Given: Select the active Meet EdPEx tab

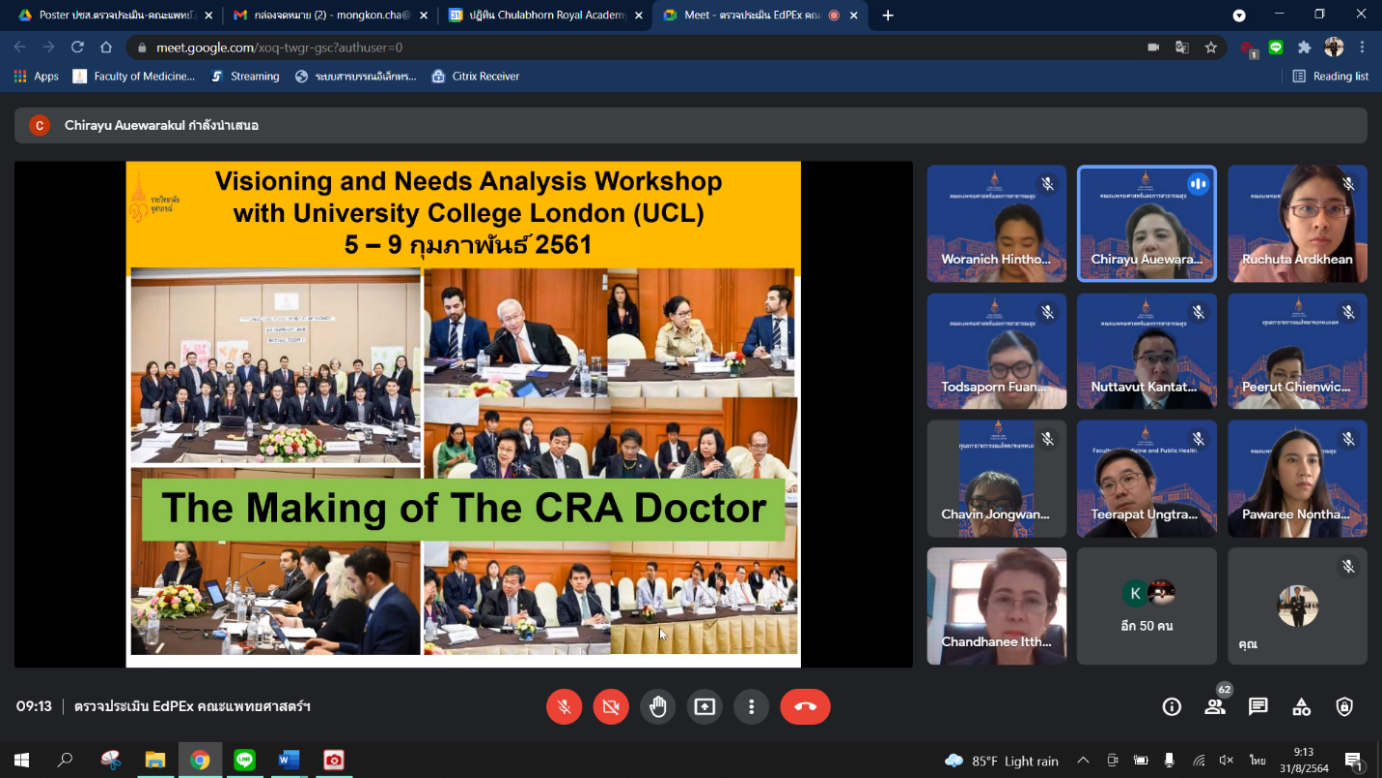Looking at the screenshot, I should [760, 15].
